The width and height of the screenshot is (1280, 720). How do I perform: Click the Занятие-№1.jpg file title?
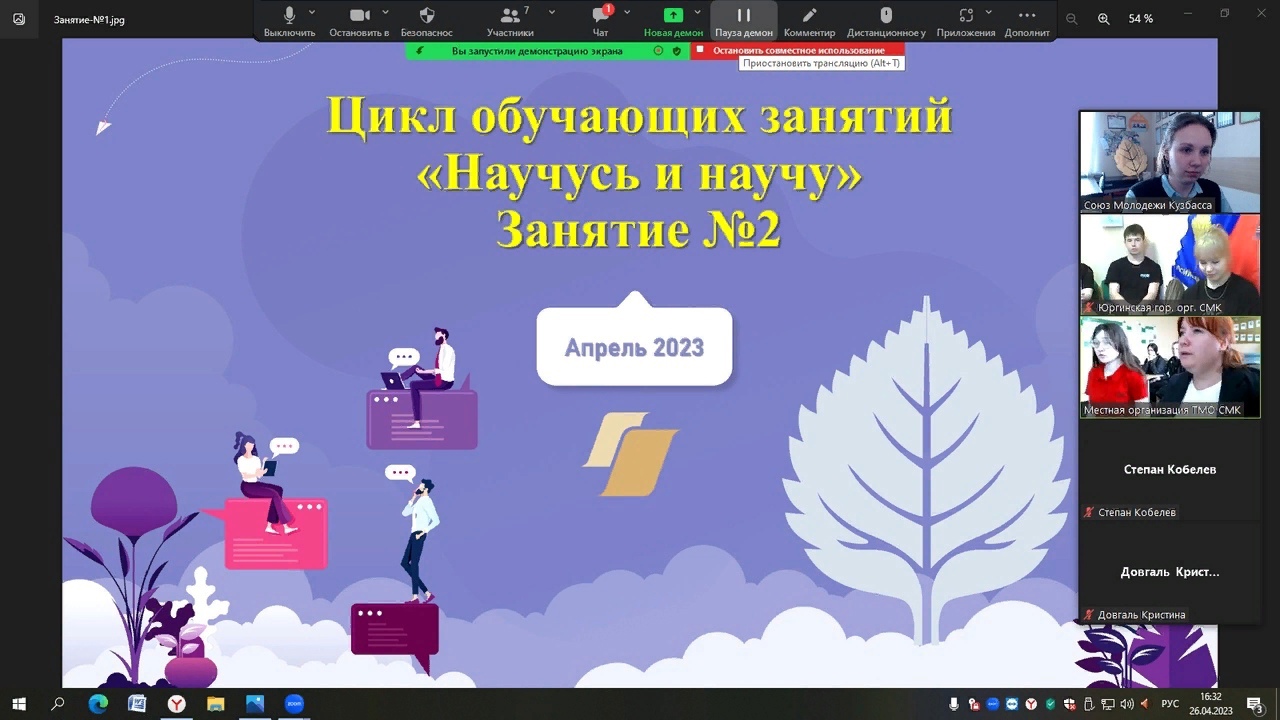[89, 19]
